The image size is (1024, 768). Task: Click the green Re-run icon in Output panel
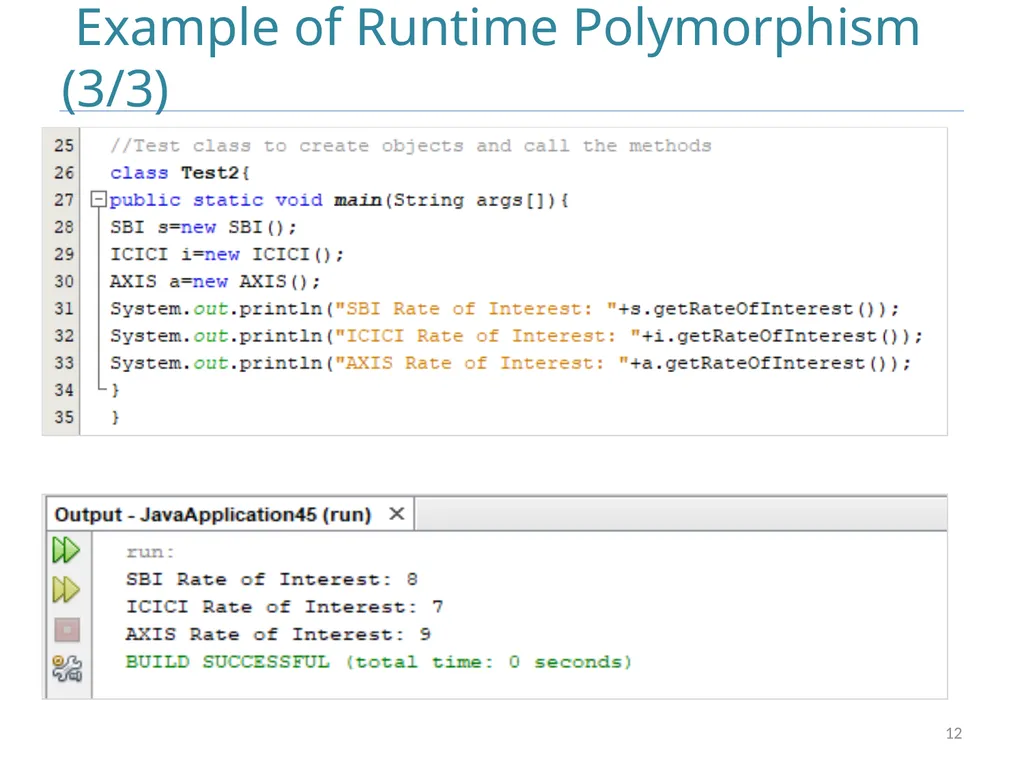point(66,550)
